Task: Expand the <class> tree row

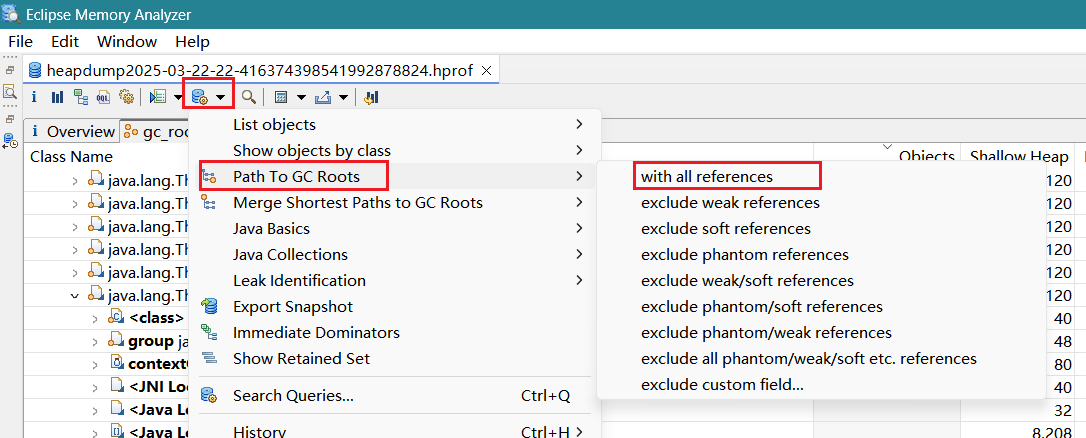Action: click(96, 318)
